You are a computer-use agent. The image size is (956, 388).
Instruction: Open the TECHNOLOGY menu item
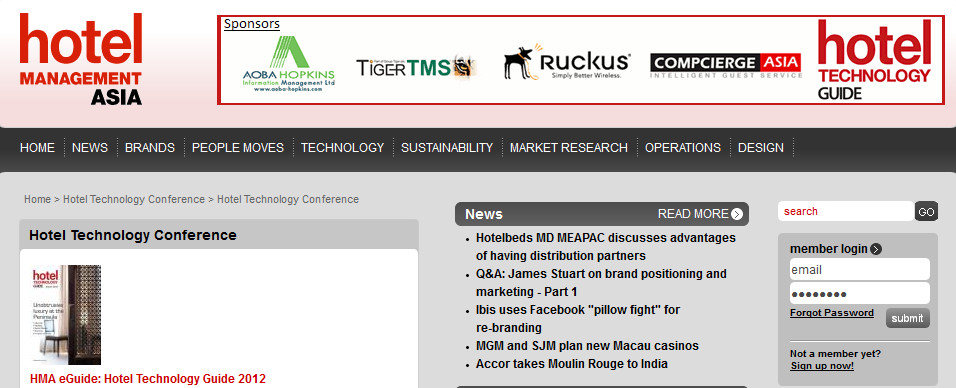(x=343, y=148)
